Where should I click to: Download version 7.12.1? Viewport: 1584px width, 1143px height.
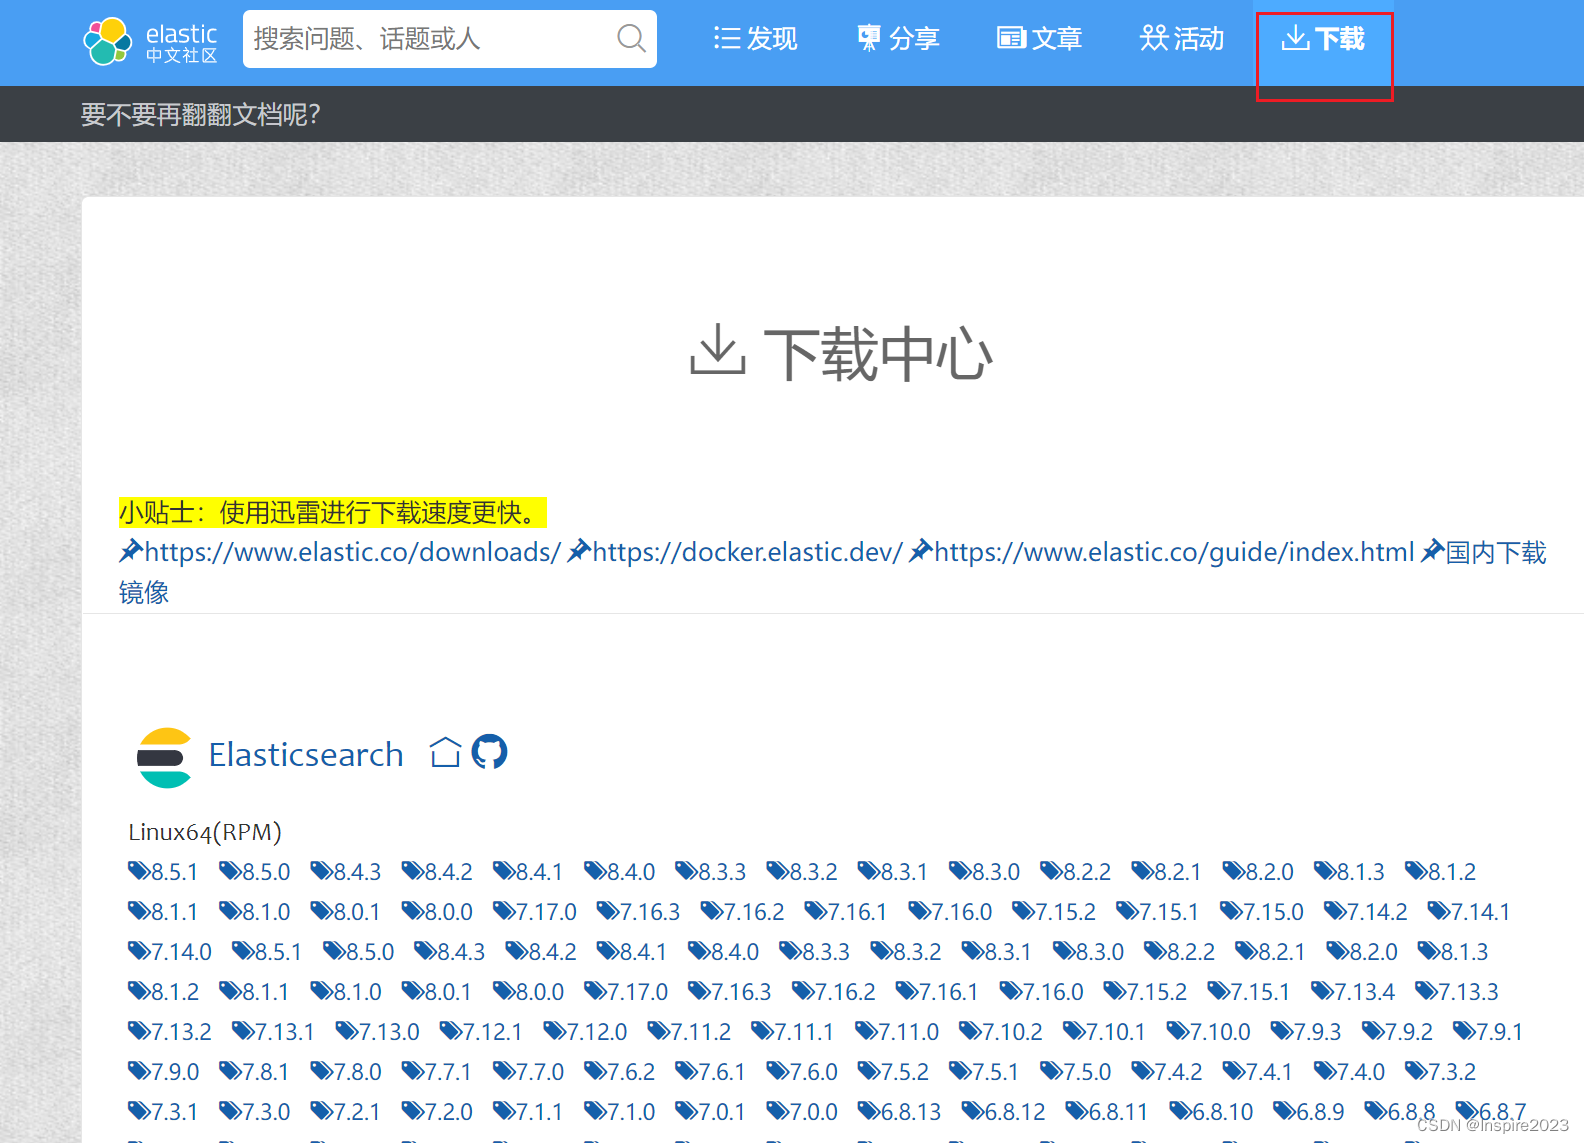[481, 1032]
